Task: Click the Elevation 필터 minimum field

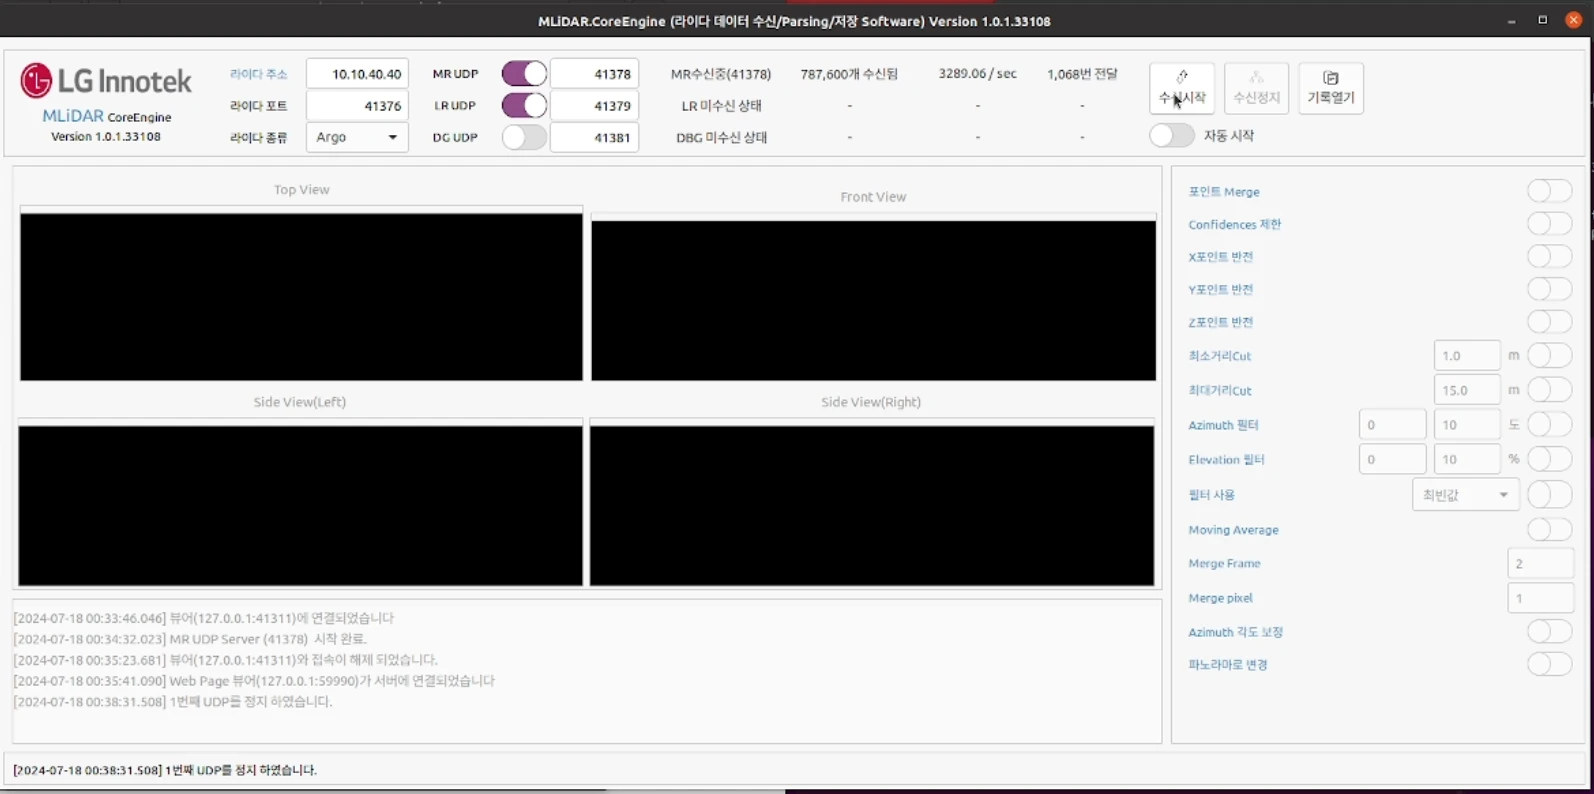Action: 1392,459
